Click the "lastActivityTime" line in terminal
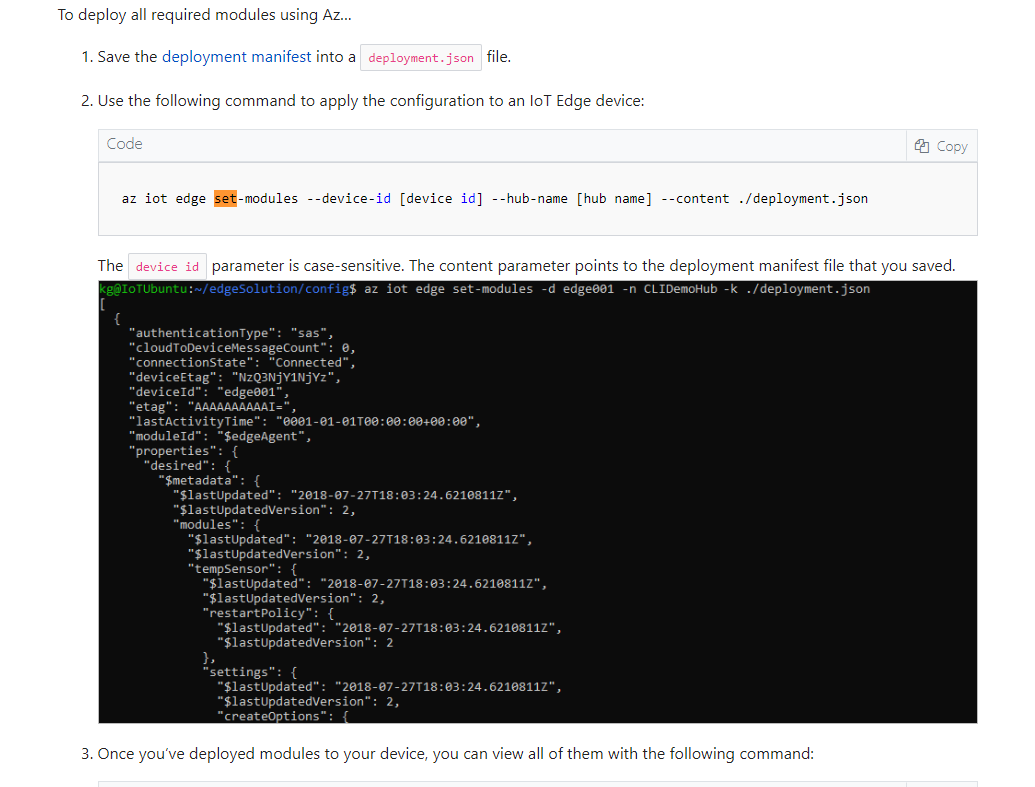 coord(305,421)
